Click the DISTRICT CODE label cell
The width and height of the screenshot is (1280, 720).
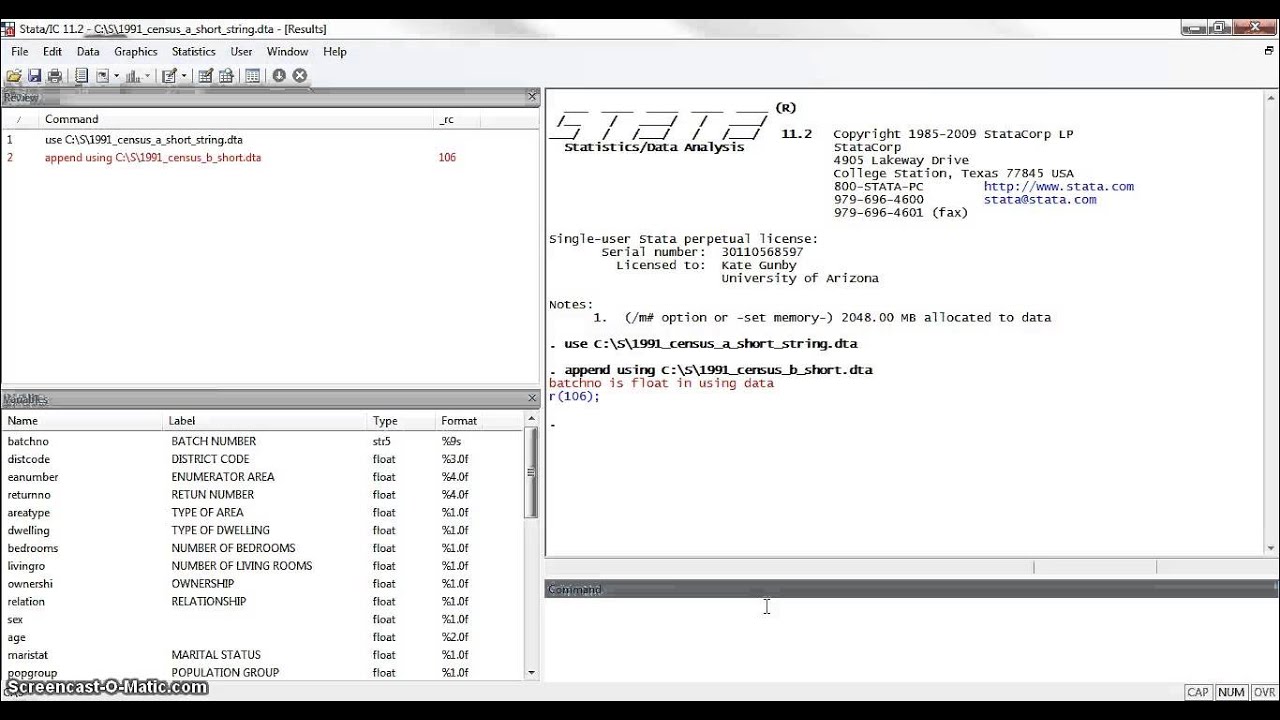[210, 459]
